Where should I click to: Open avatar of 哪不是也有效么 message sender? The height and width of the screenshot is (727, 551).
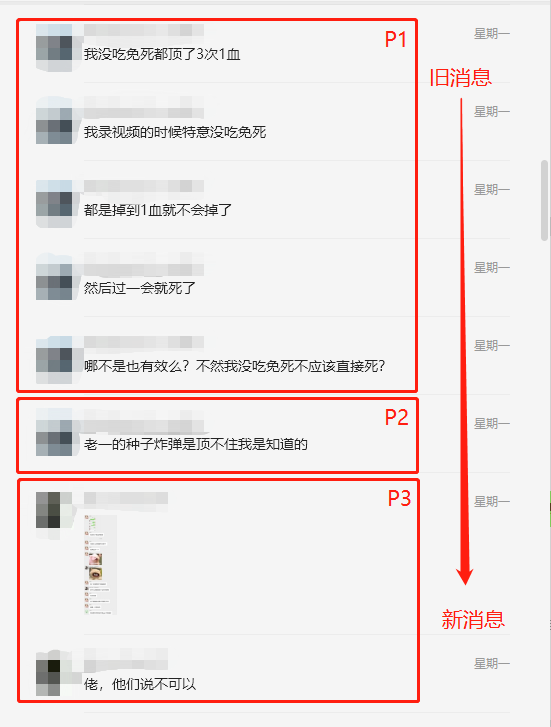coord(54,360)
